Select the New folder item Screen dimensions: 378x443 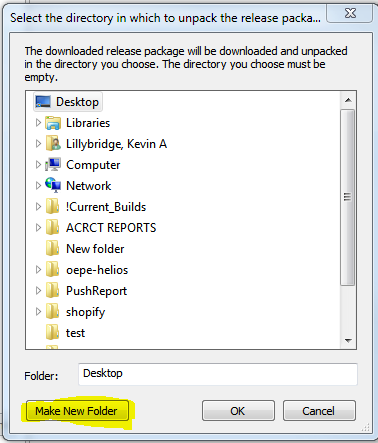click(95, 249)
